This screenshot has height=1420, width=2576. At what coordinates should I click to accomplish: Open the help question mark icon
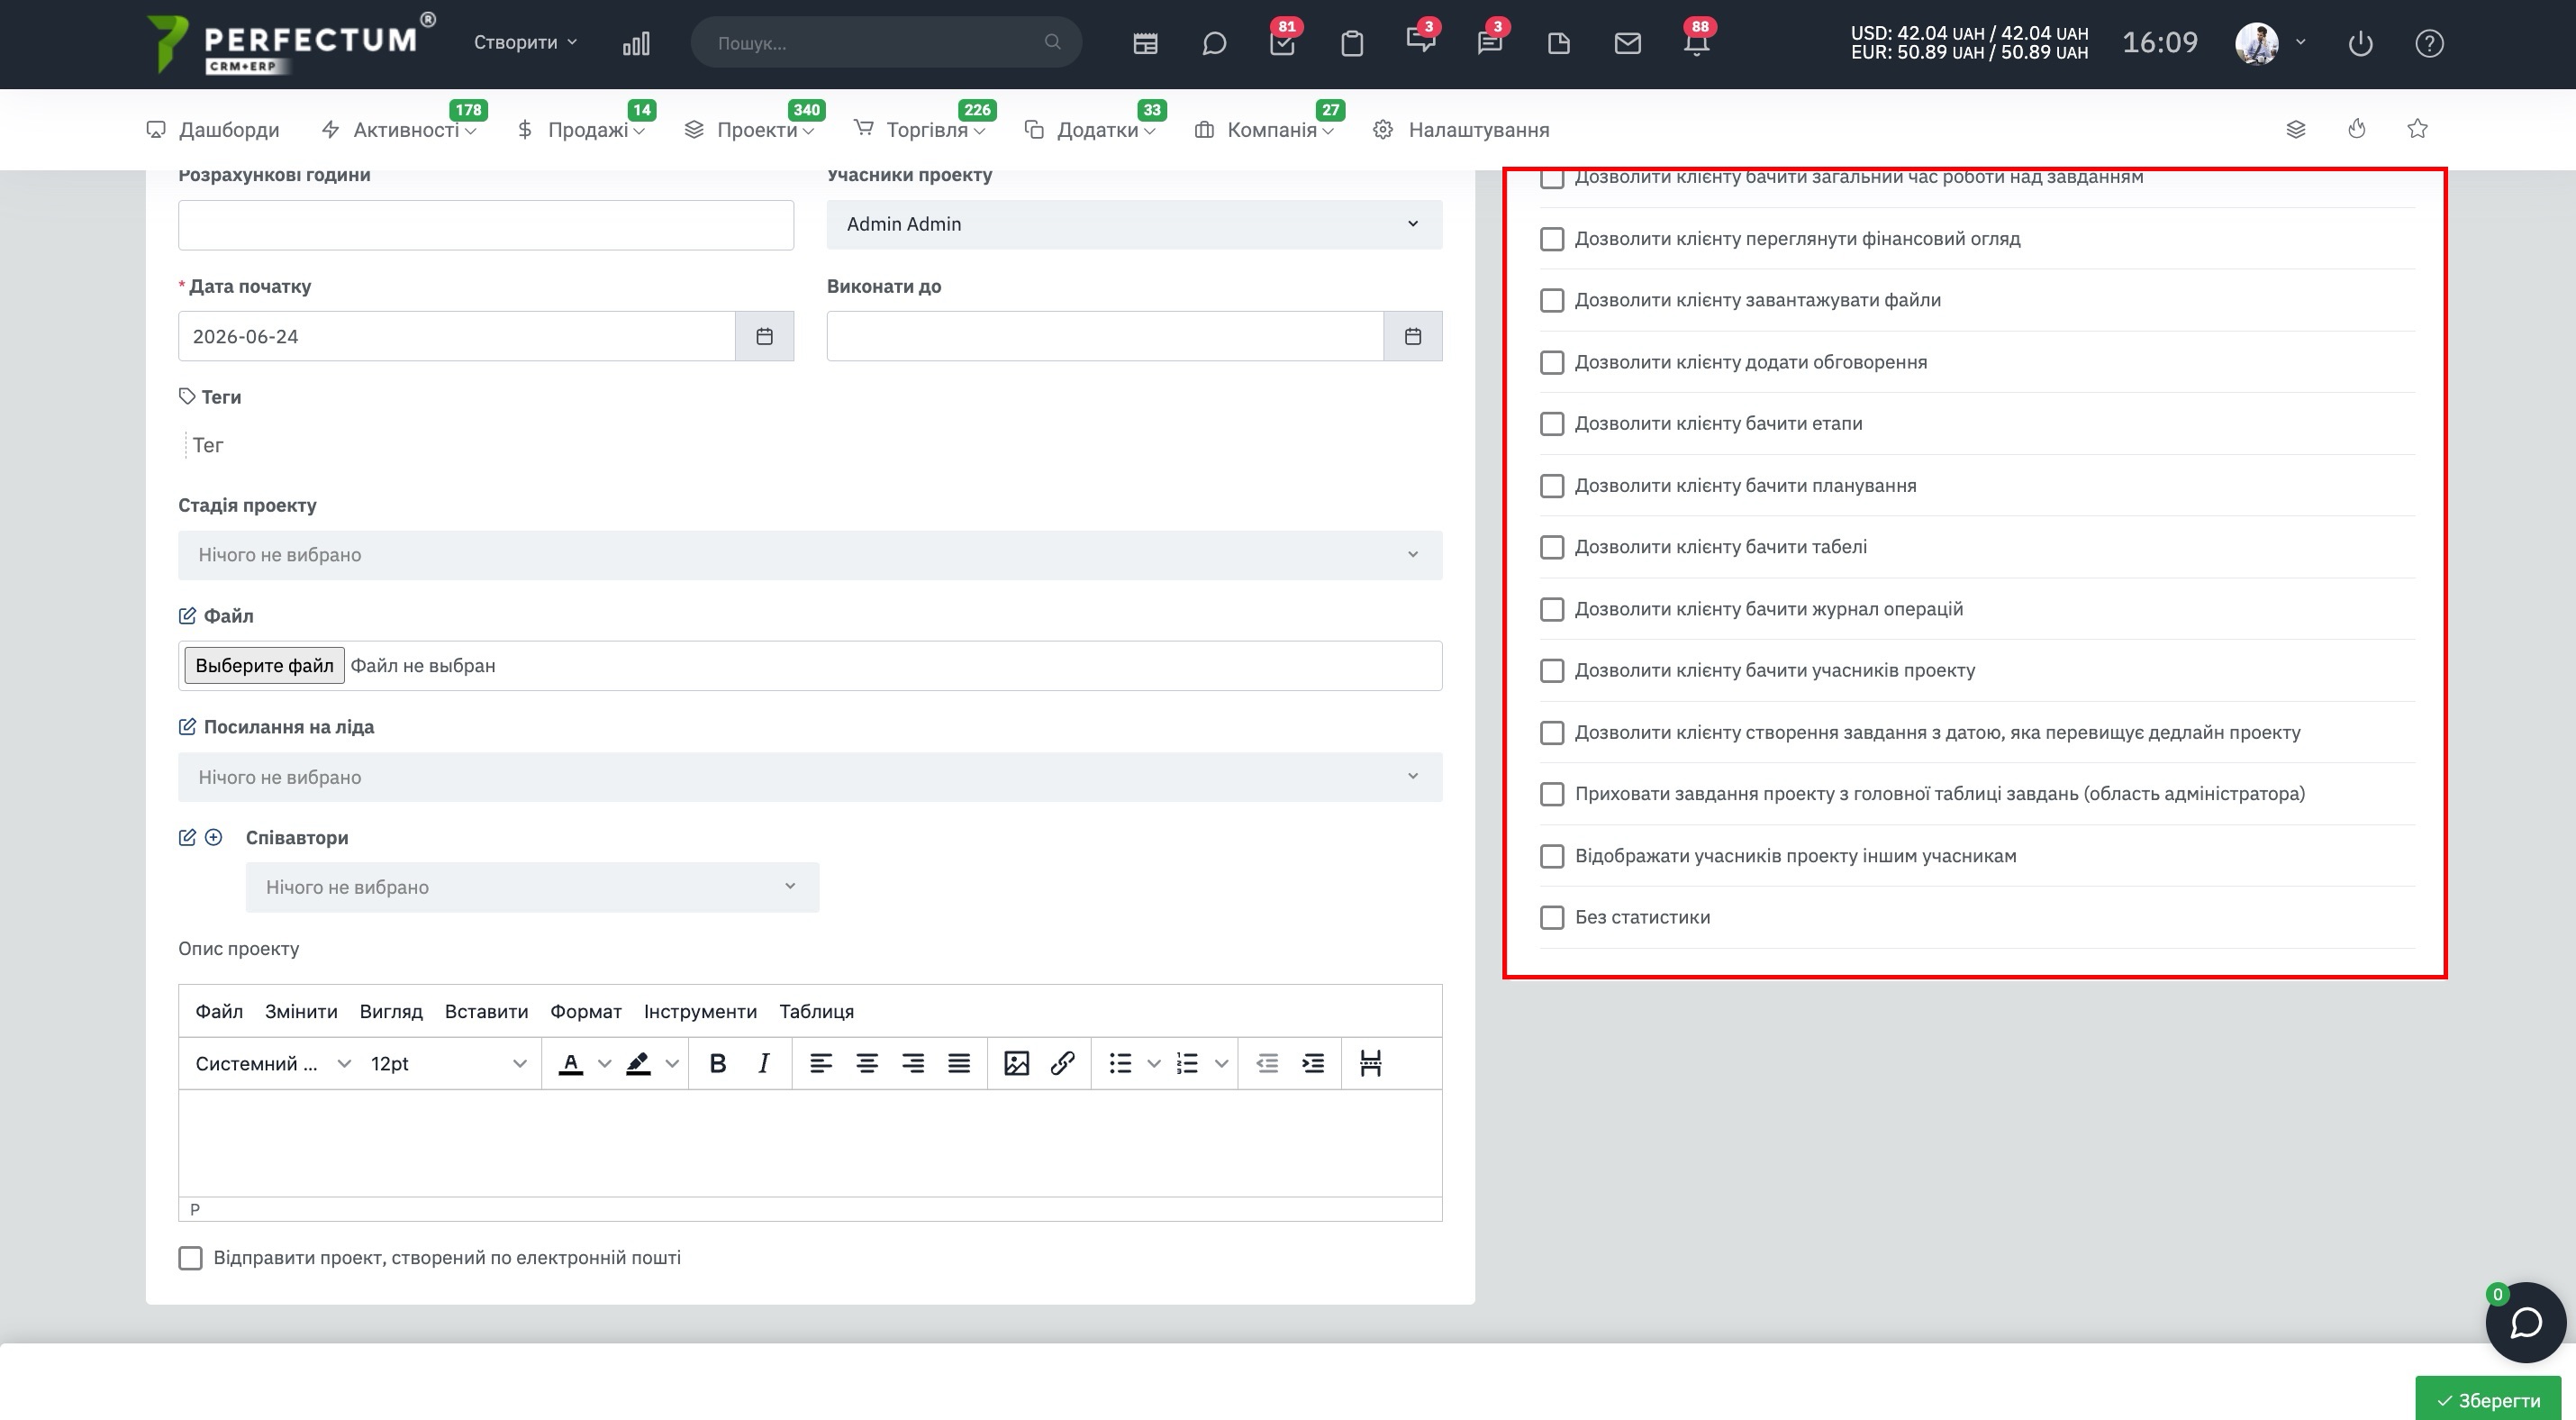pyautogui.click(x=2429, y=43)
